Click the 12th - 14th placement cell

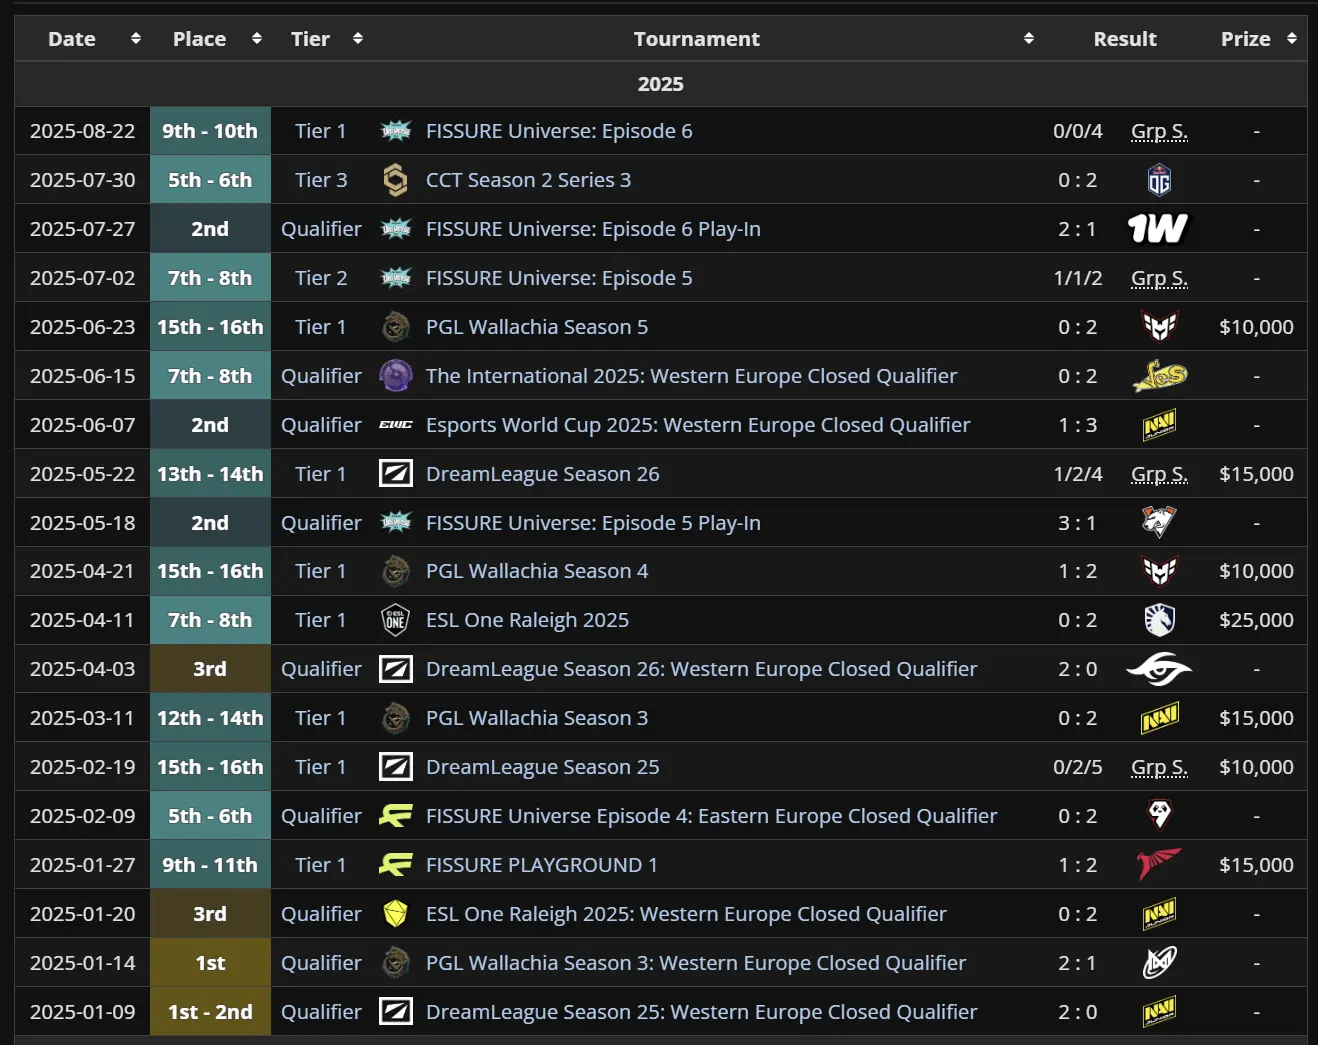click(210, 718)
